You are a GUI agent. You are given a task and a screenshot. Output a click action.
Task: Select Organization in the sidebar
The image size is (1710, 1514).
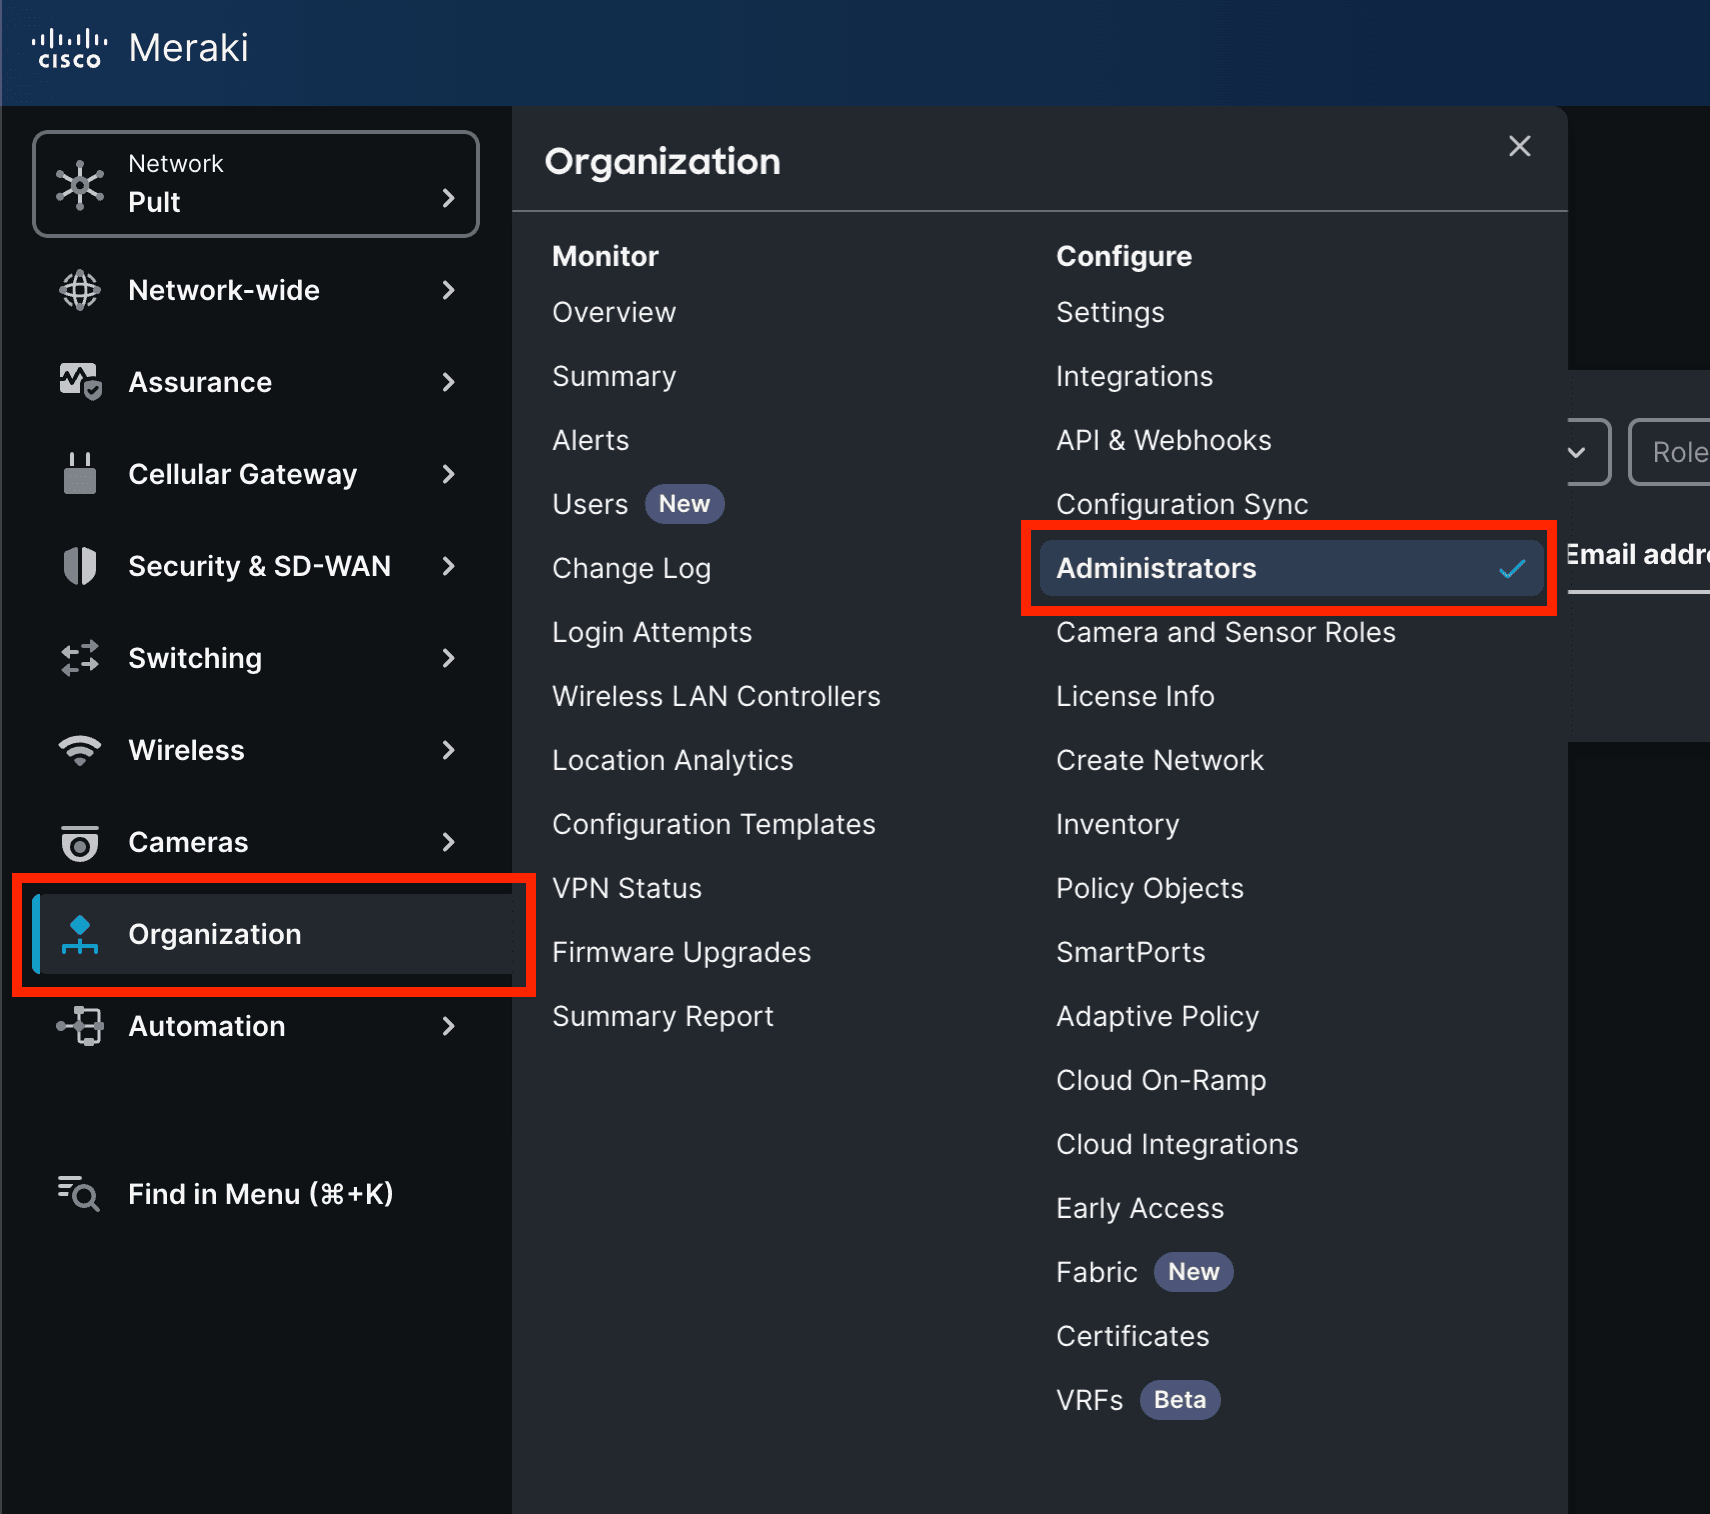click(x=272, y=934)
